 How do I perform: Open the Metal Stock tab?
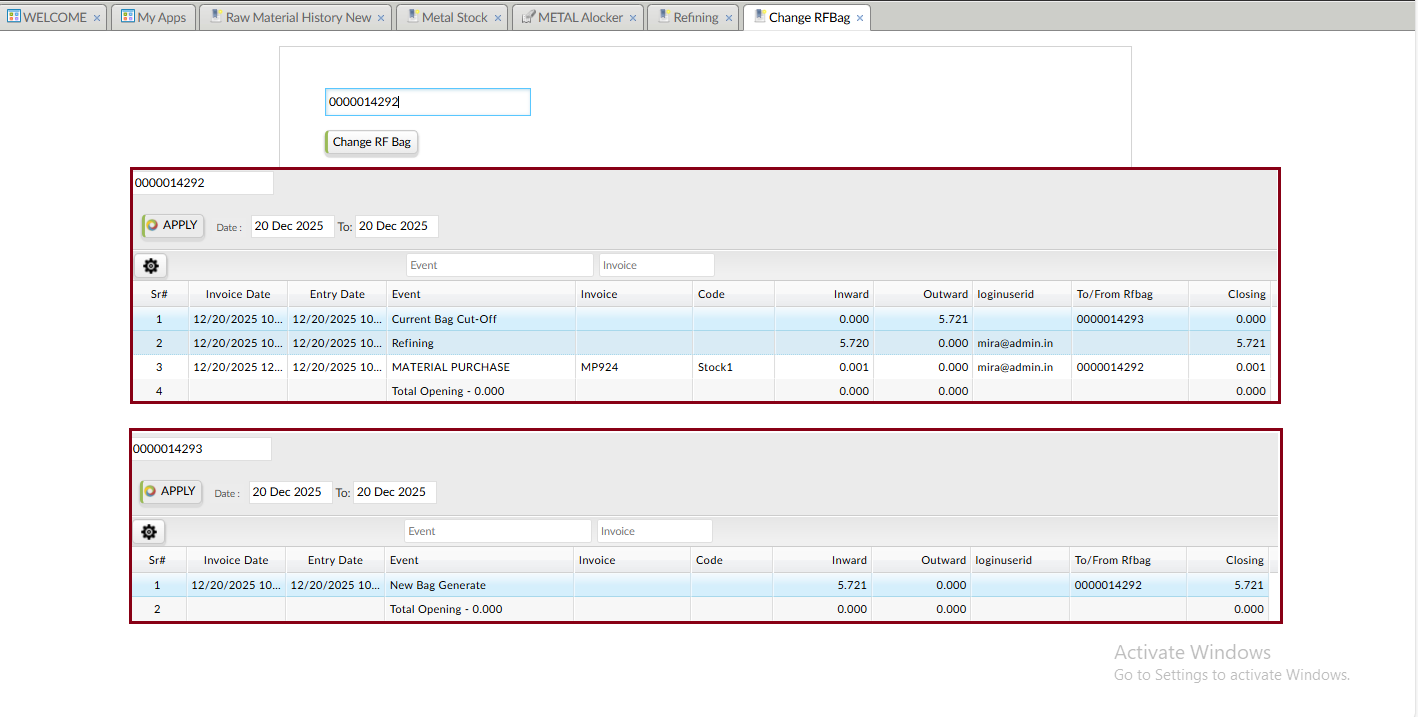pyautogui.click(x=454, y=17)
